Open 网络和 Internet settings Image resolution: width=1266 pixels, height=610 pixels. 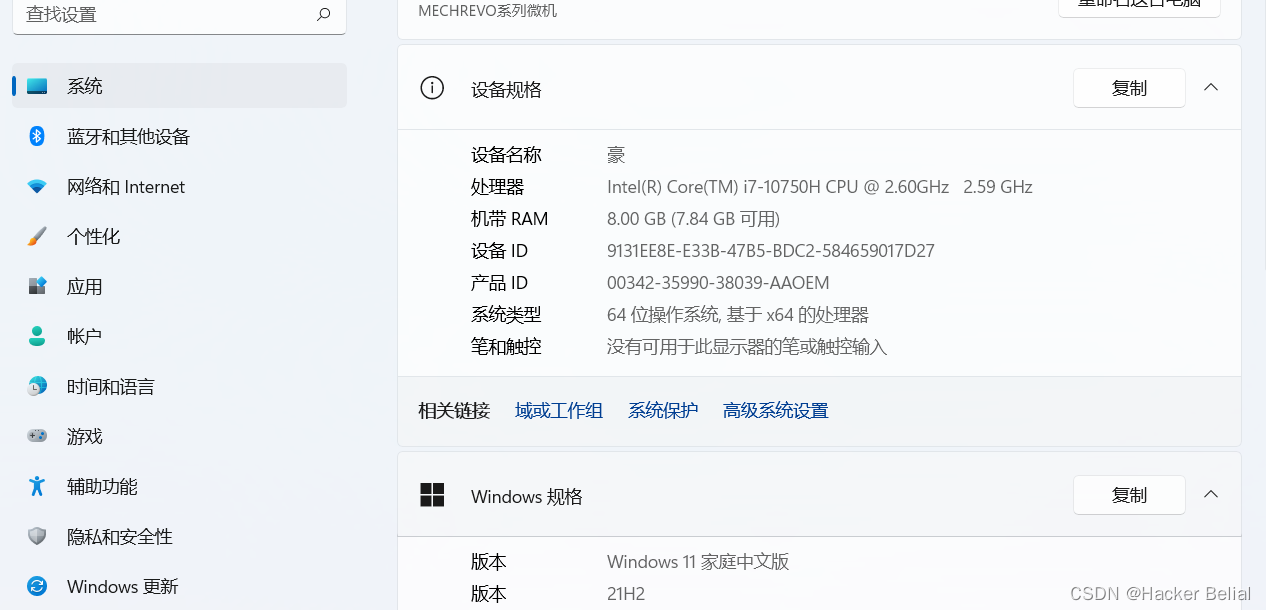pyautogui.click(x=180, y=186)
